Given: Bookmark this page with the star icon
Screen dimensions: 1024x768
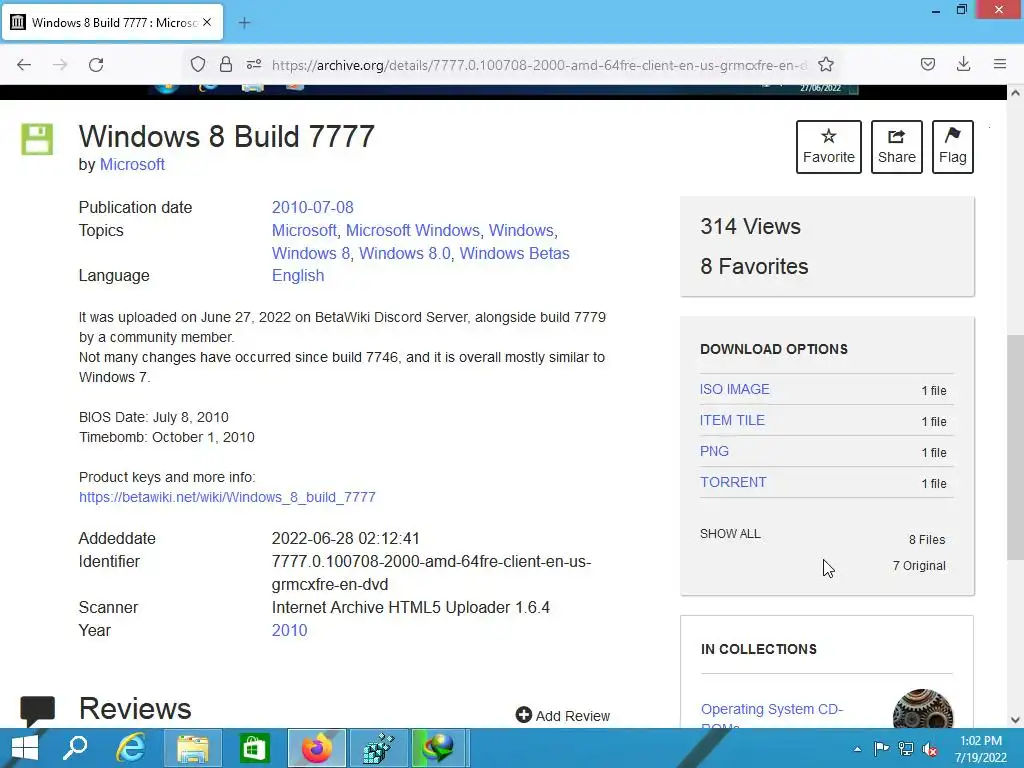Looking at the screenshot, I should [x=826, y=64].
